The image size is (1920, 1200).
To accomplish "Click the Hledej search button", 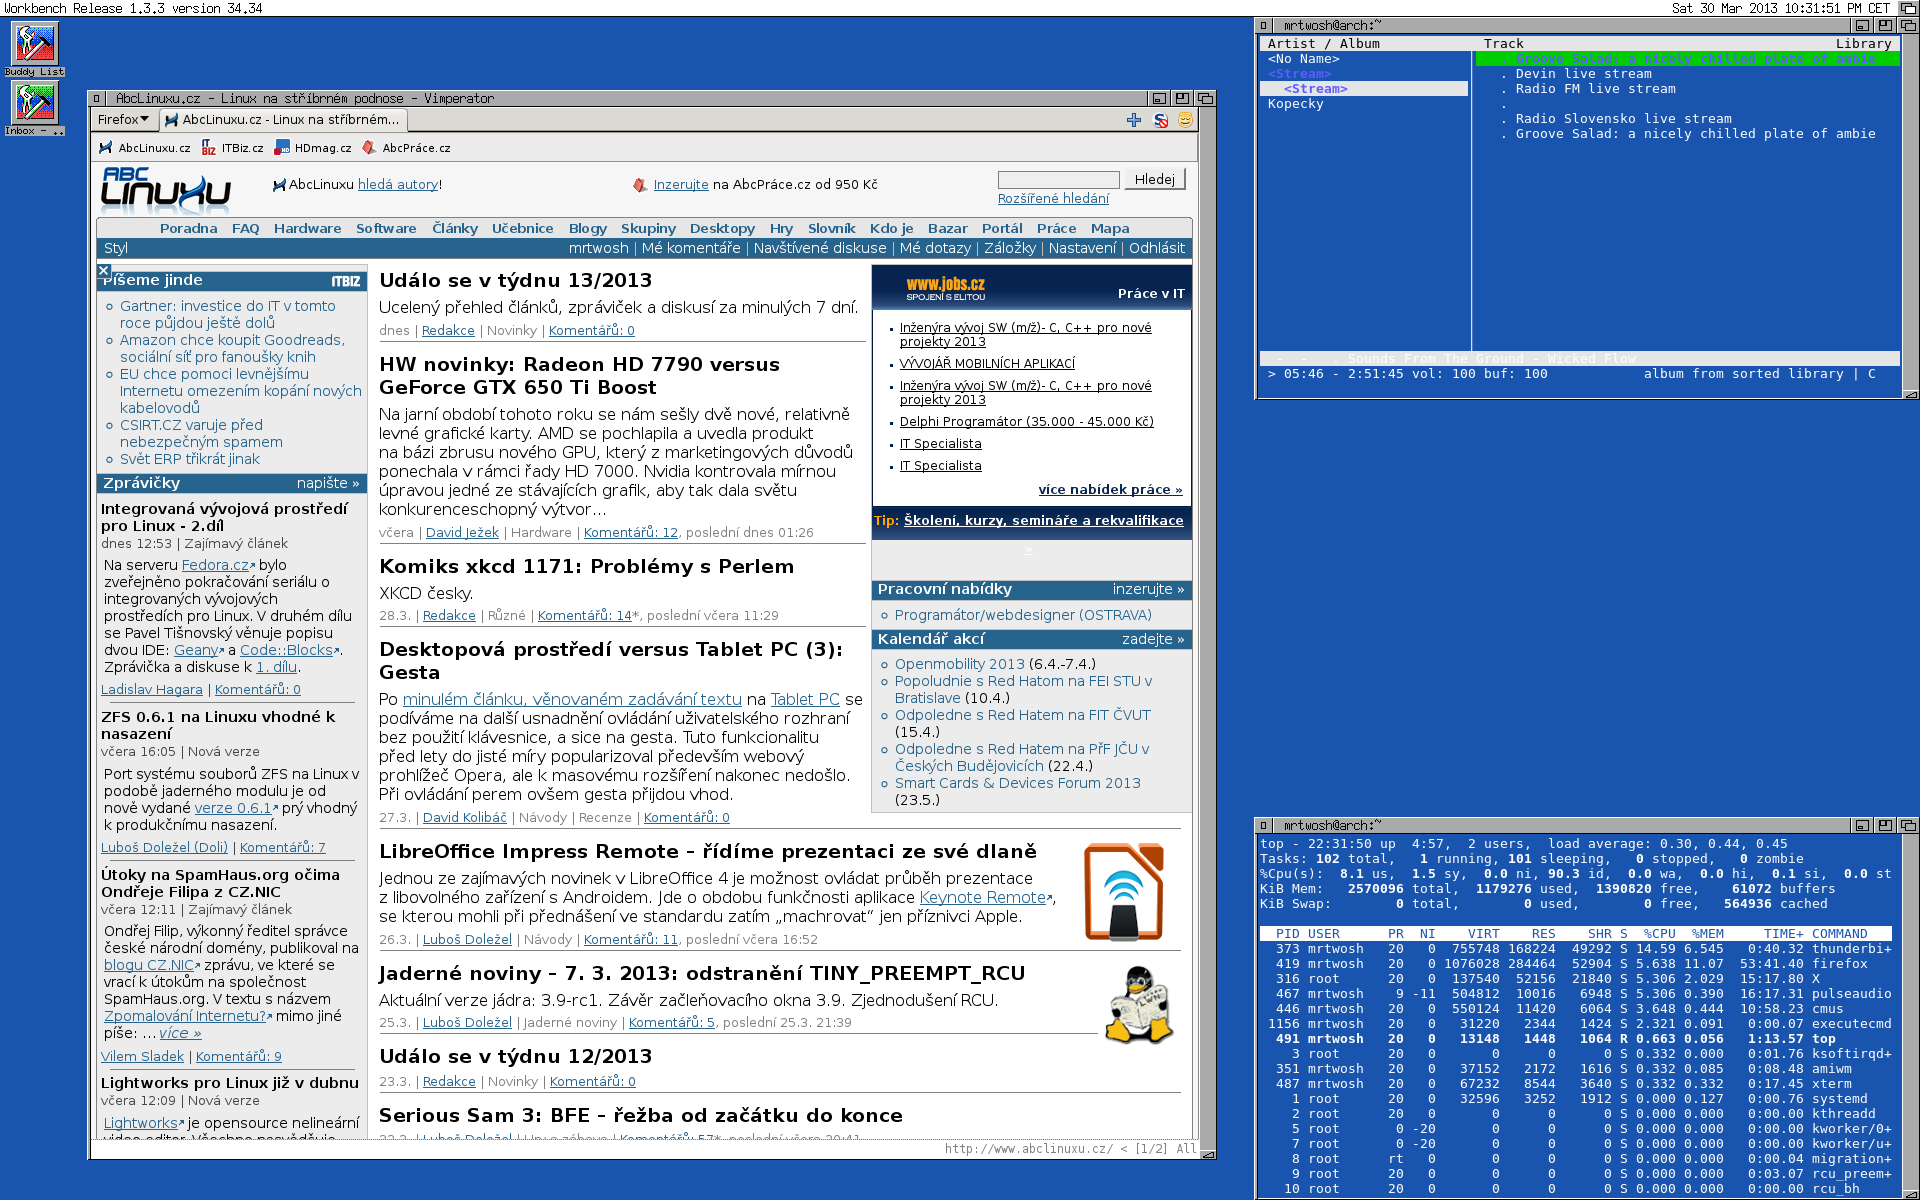I will point(1155,179).
